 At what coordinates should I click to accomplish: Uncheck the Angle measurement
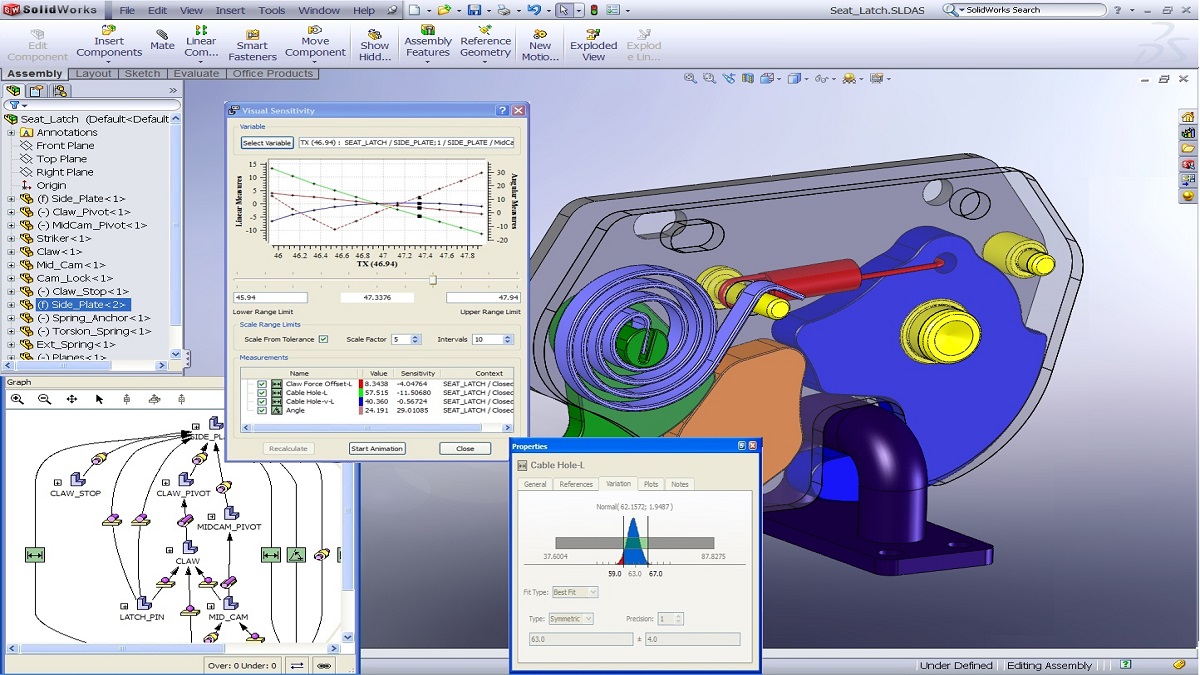[x=262, y=410]
